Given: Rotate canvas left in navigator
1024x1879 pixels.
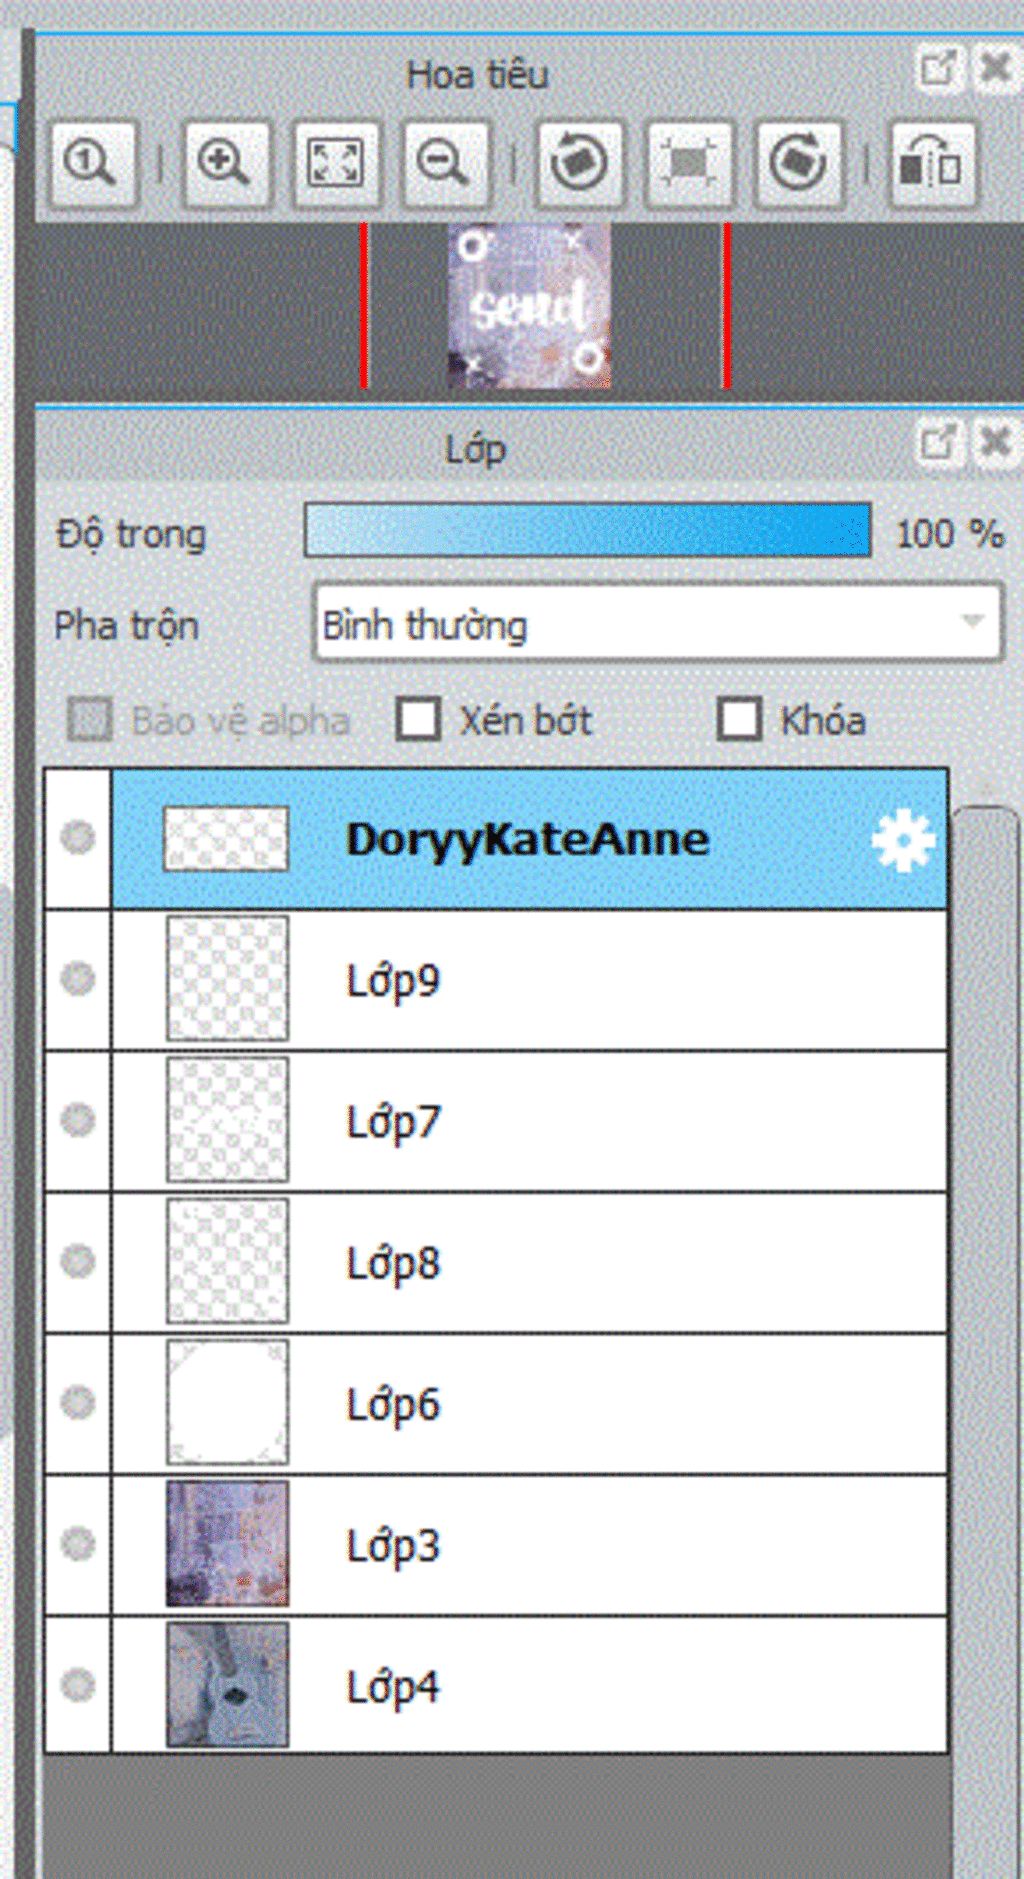Looking at the screenshot, I should [579, 163].
